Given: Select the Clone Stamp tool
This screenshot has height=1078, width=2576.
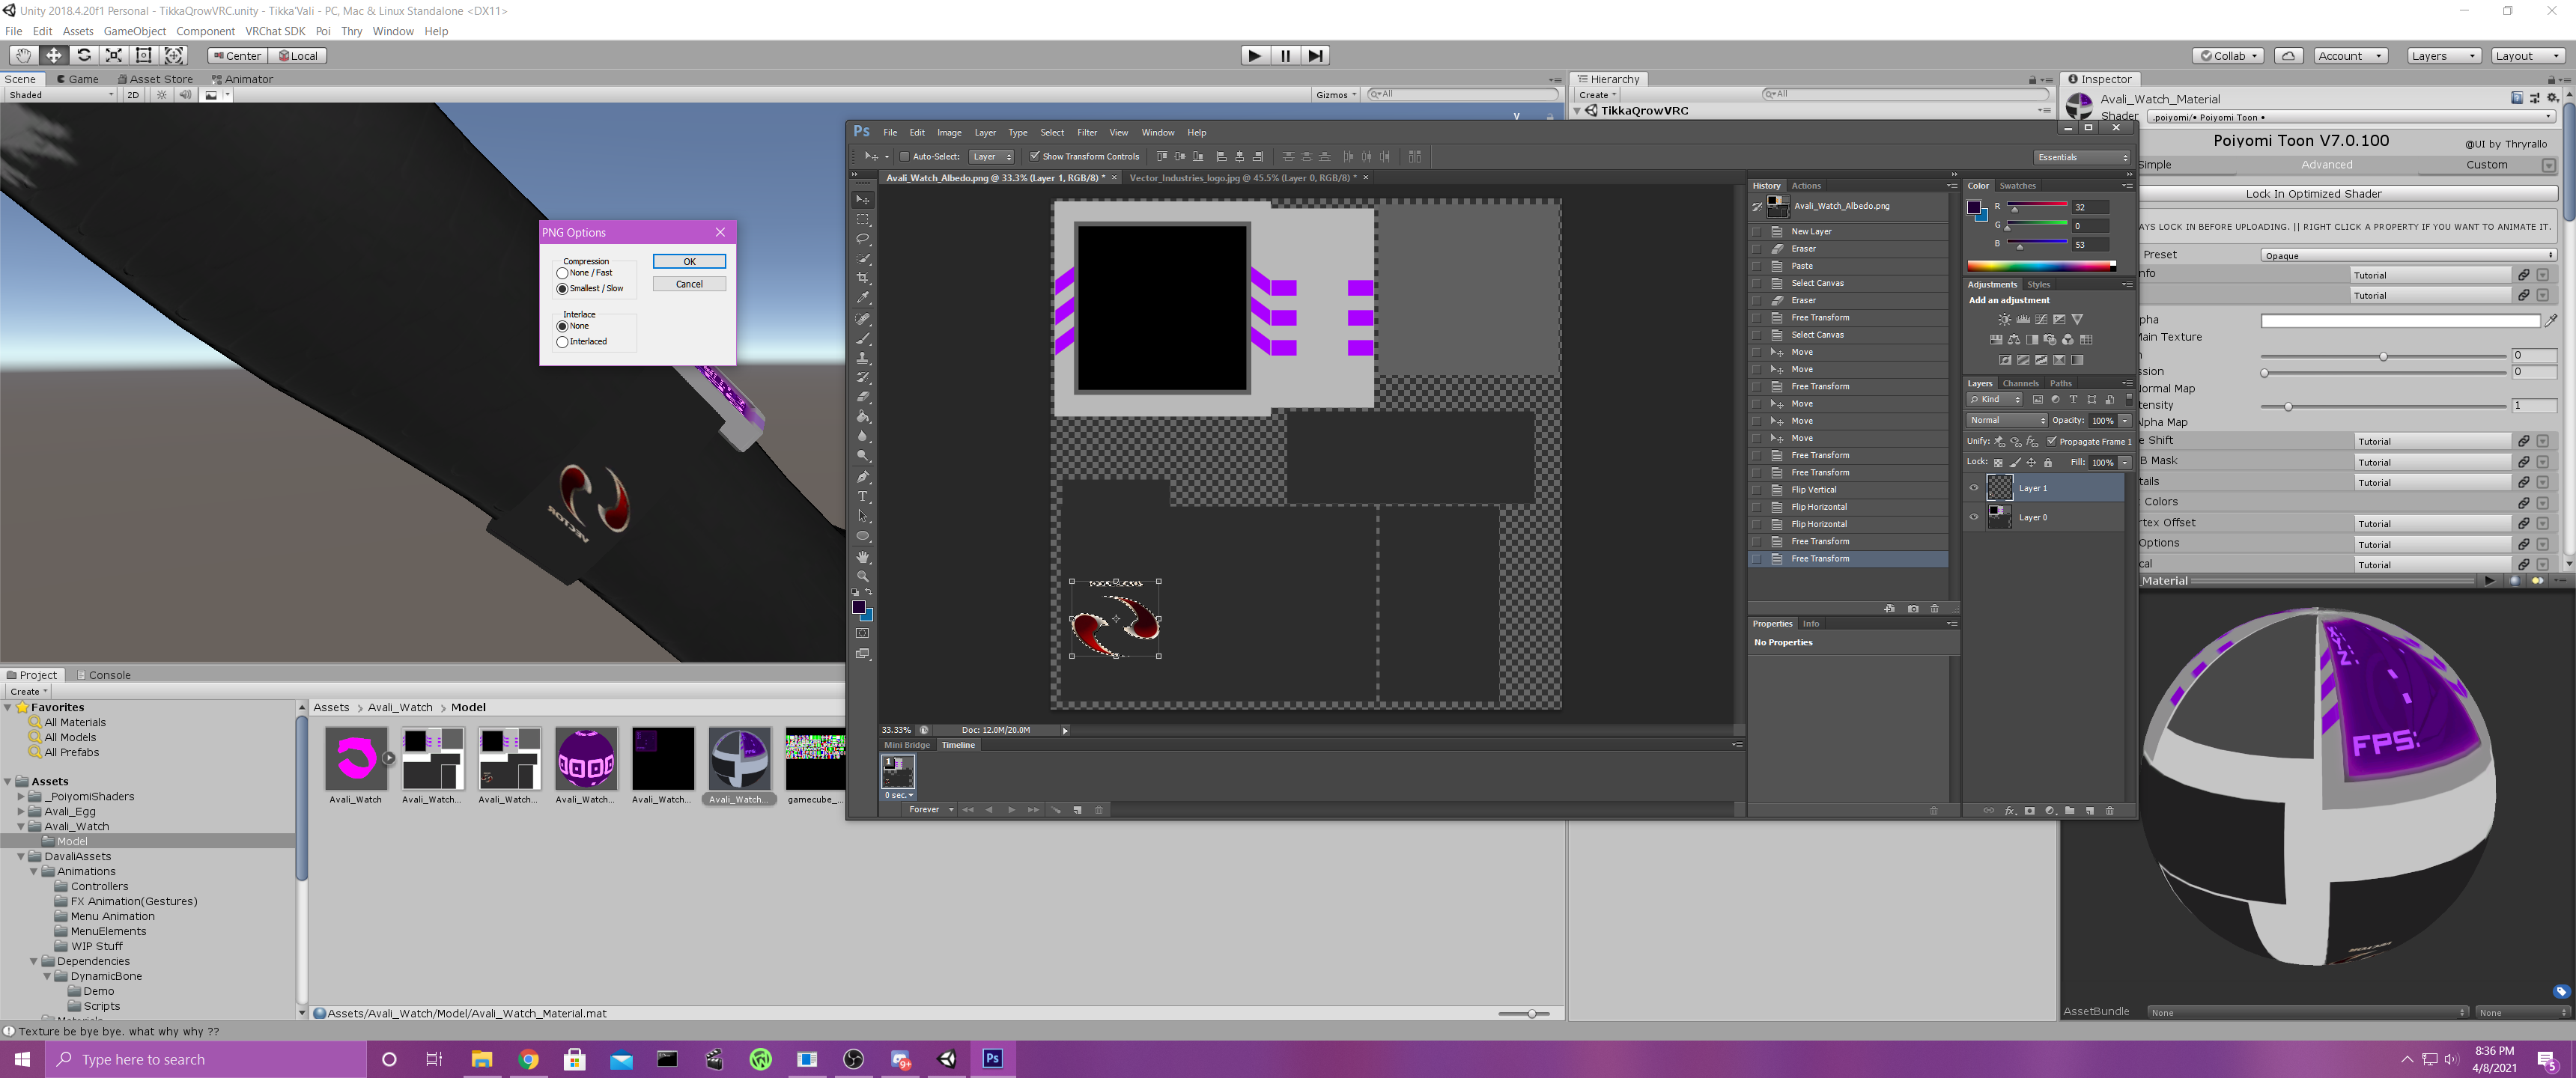Looking at the screenshot, I should pyautogui.click(x=862, y=358).
